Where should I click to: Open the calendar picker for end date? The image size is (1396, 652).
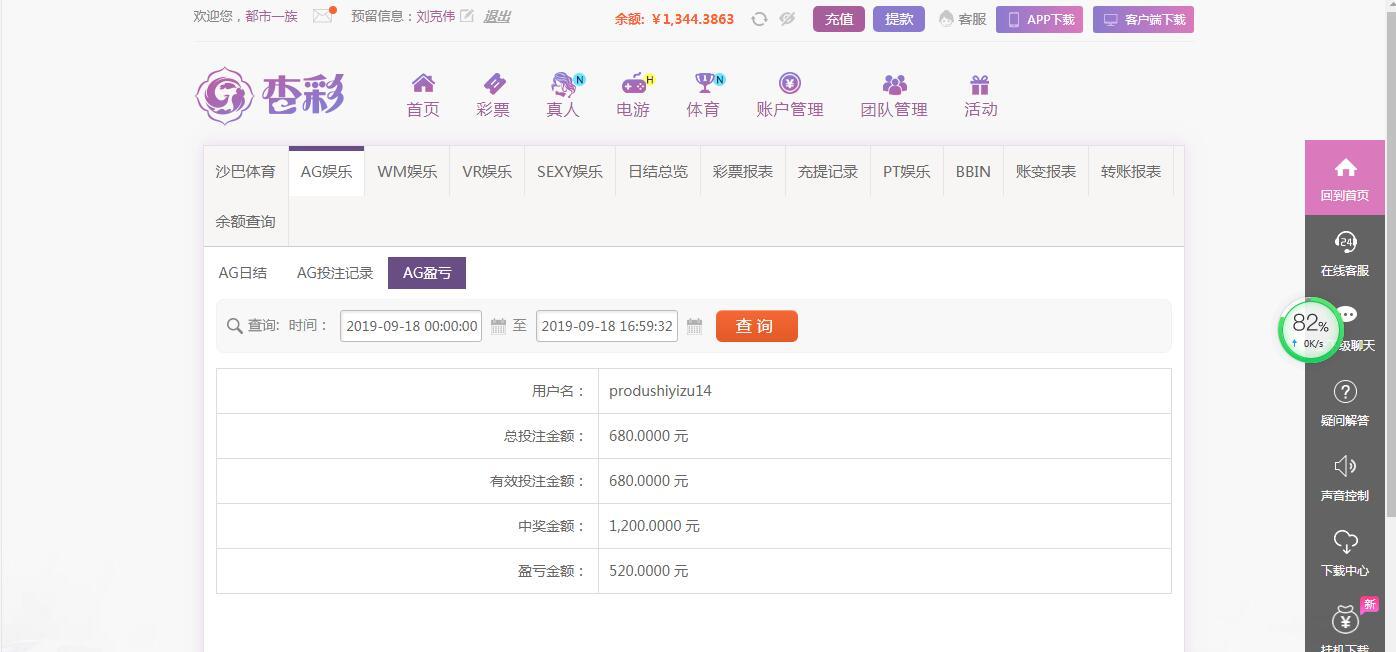(694, 325)
